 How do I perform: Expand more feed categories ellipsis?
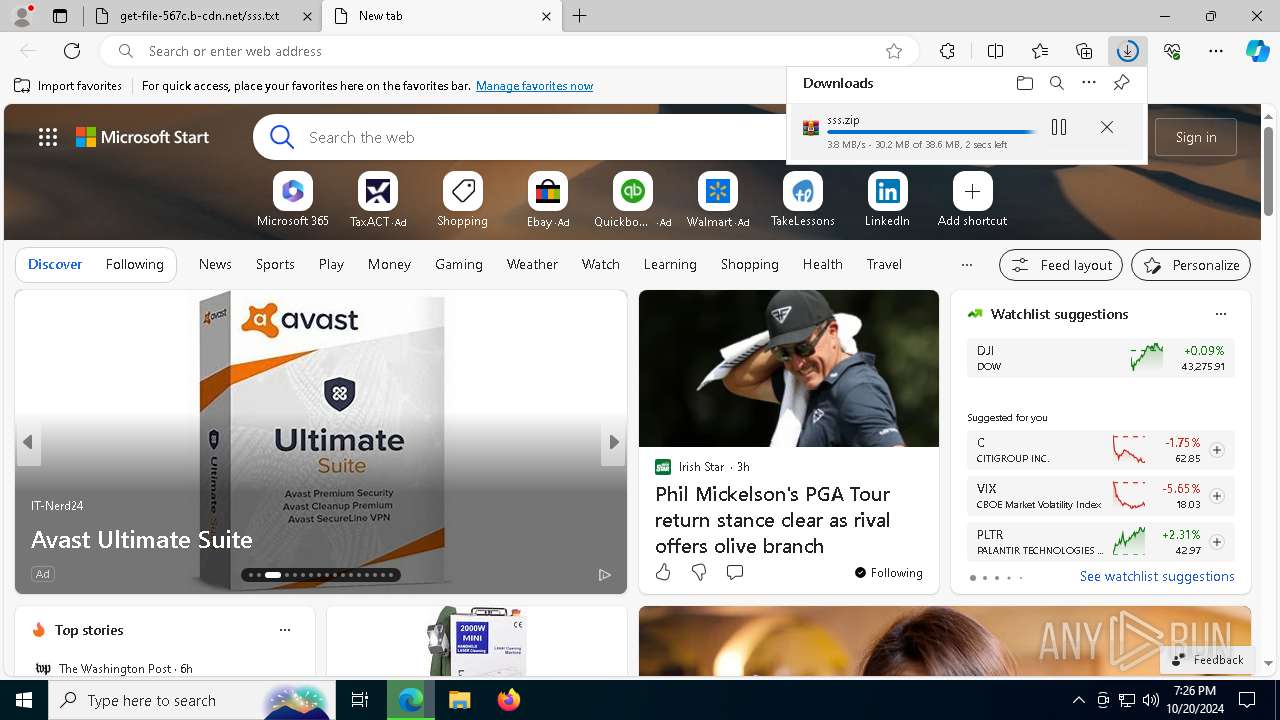coord(966,265)
